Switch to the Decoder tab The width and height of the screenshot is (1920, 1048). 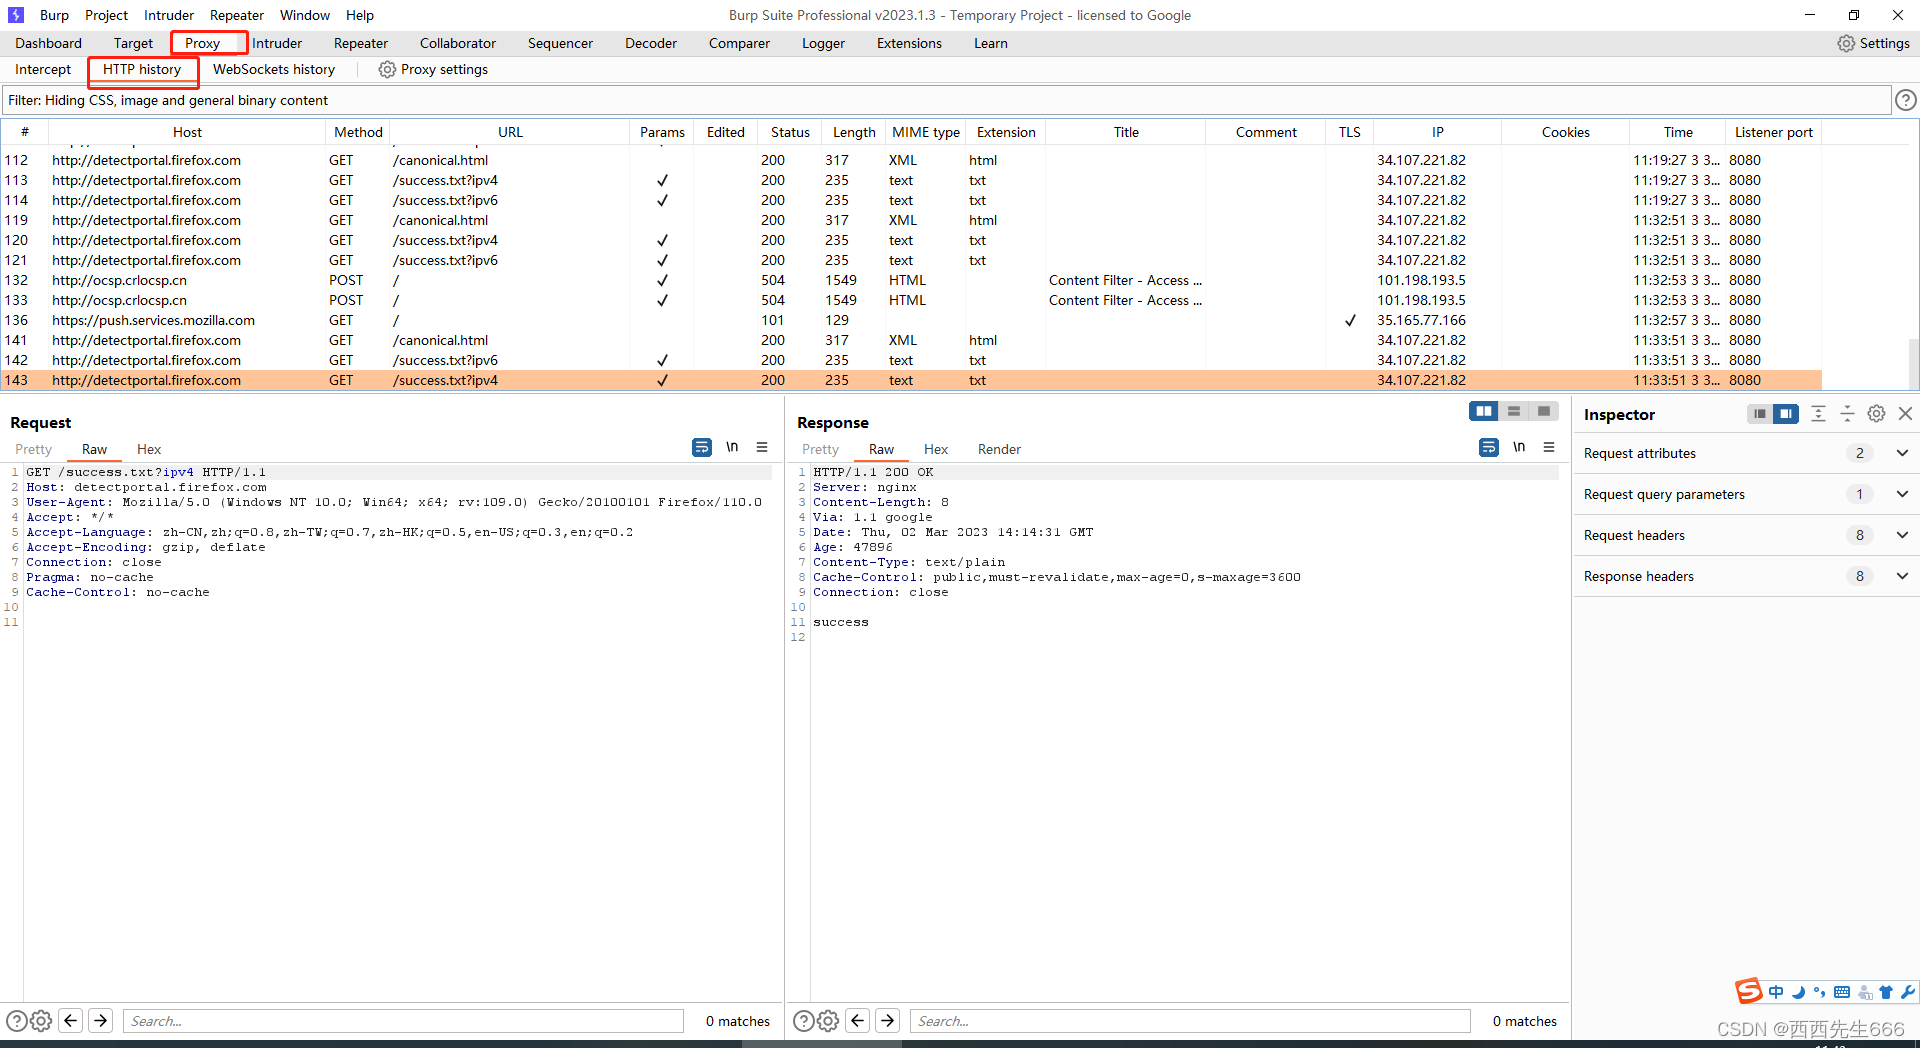pos(651,43)
